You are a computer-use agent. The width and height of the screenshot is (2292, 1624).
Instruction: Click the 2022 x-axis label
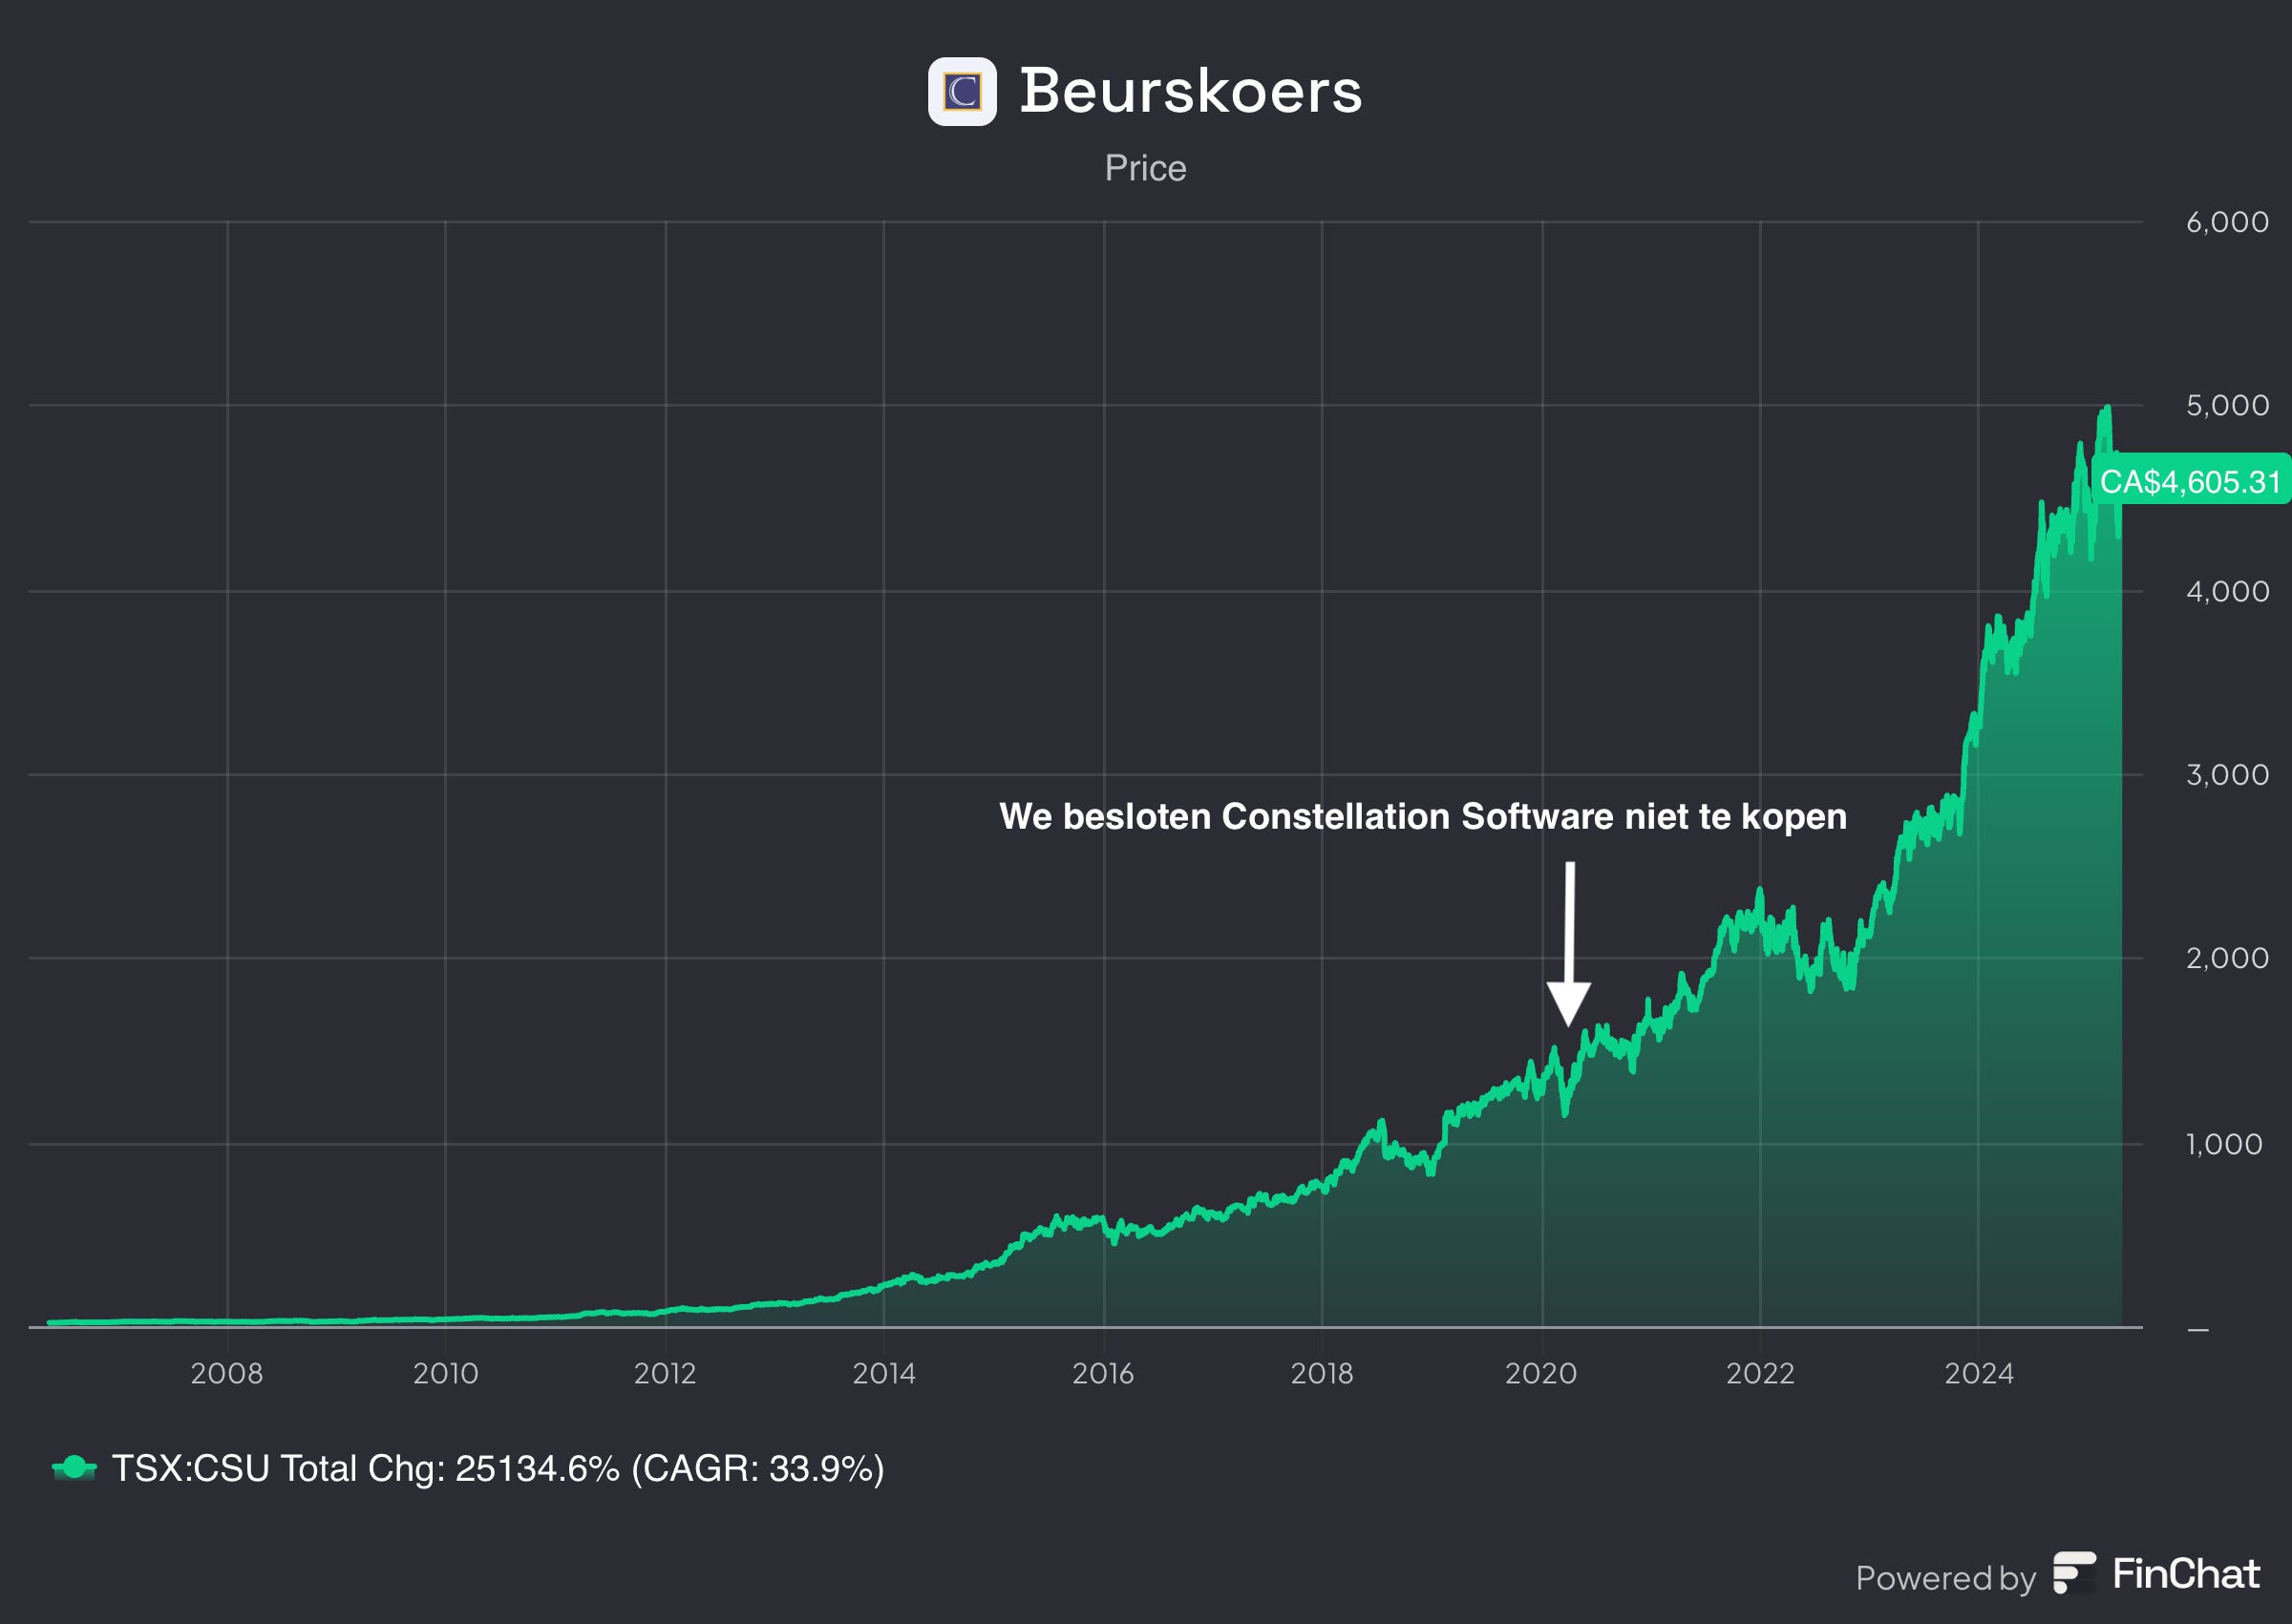pyautogui.click(x=1760, y=1373)
